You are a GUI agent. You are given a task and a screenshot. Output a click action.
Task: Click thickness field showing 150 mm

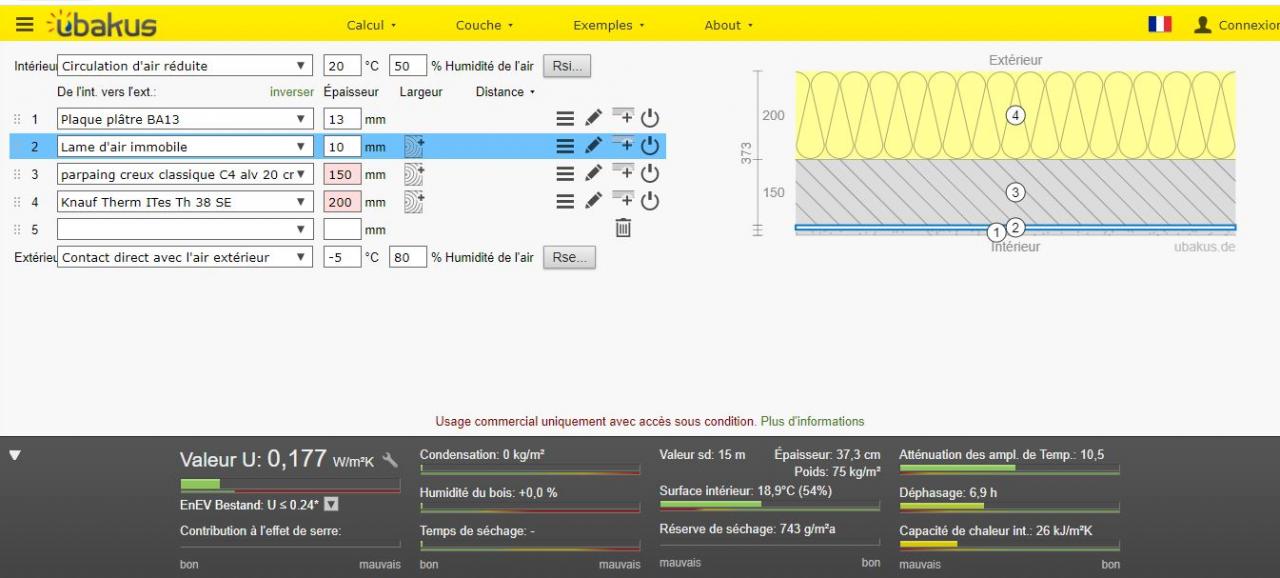click(341, 174)
